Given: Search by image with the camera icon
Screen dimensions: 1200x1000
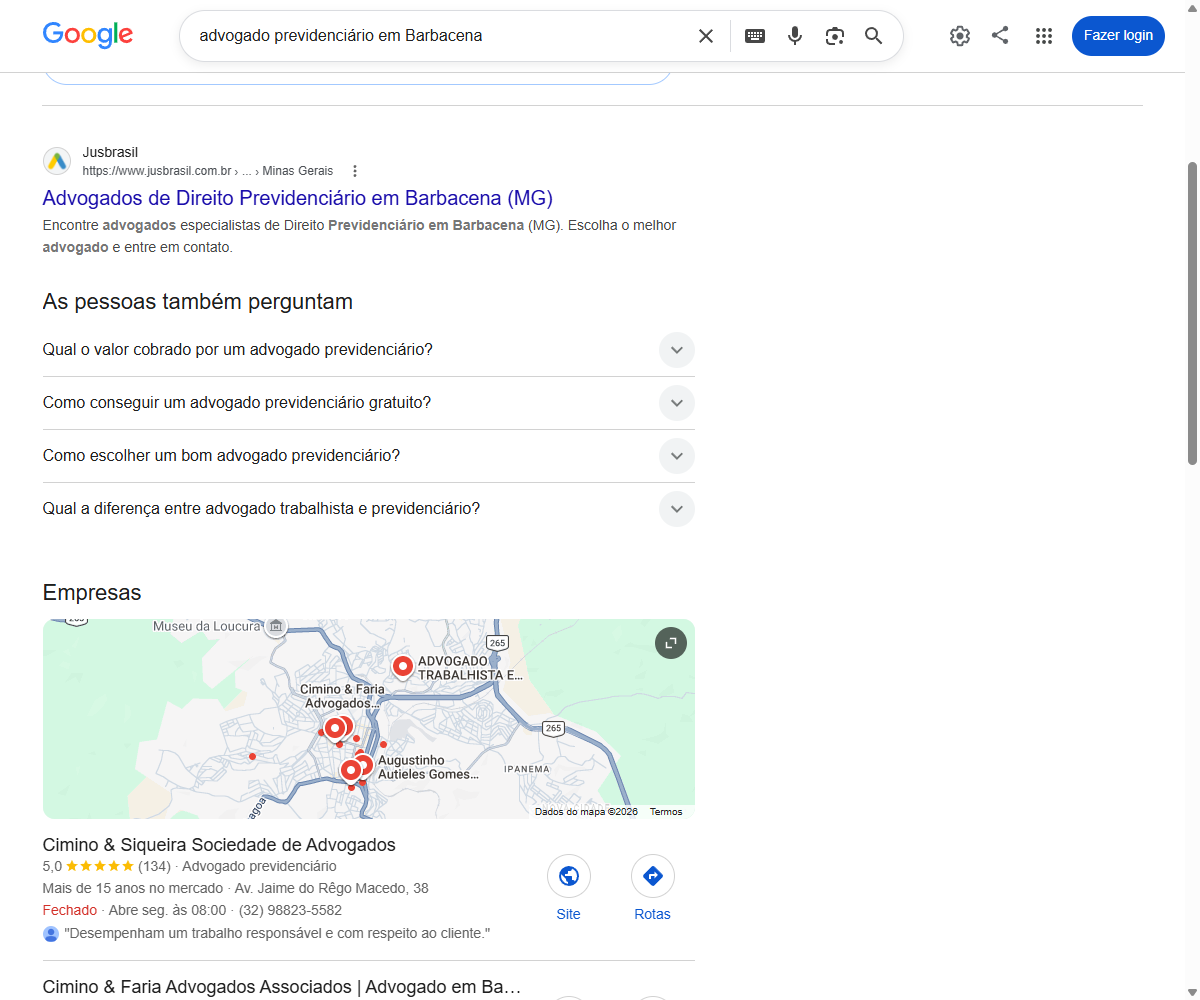Looking at the screenshot, I should 835,36.
